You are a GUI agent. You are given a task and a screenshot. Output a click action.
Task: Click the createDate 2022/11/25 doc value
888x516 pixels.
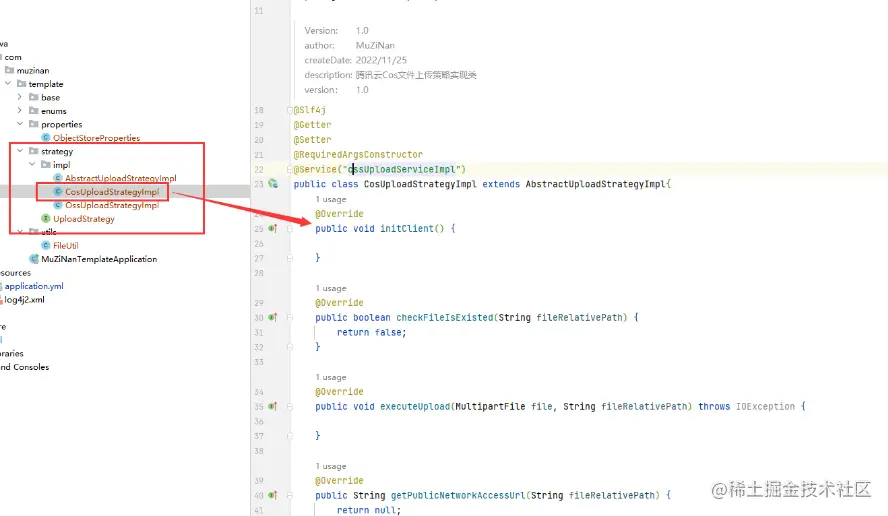381,60
